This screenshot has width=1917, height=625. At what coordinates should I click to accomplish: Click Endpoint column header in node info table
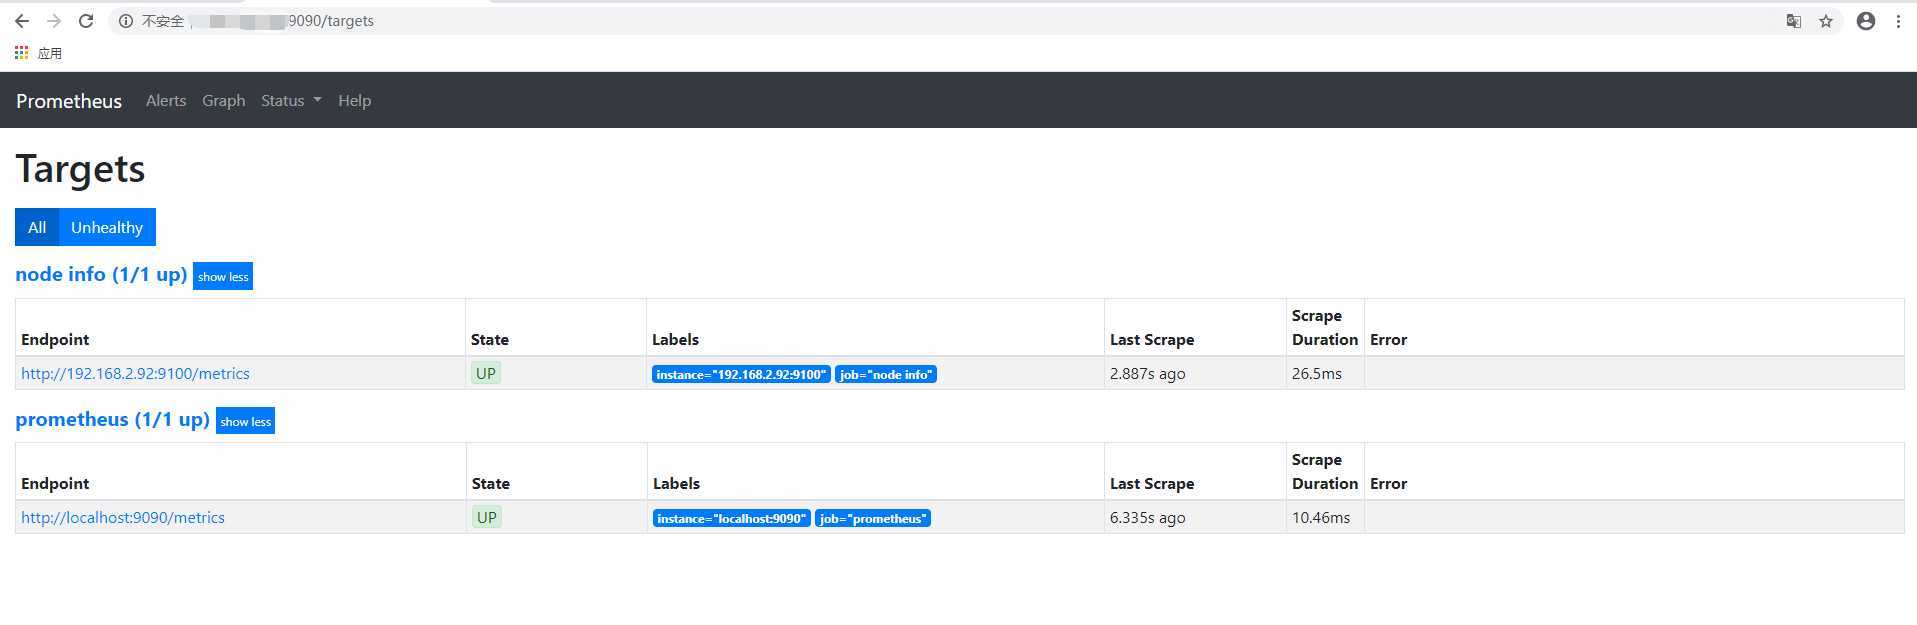(x=55, y=340)
